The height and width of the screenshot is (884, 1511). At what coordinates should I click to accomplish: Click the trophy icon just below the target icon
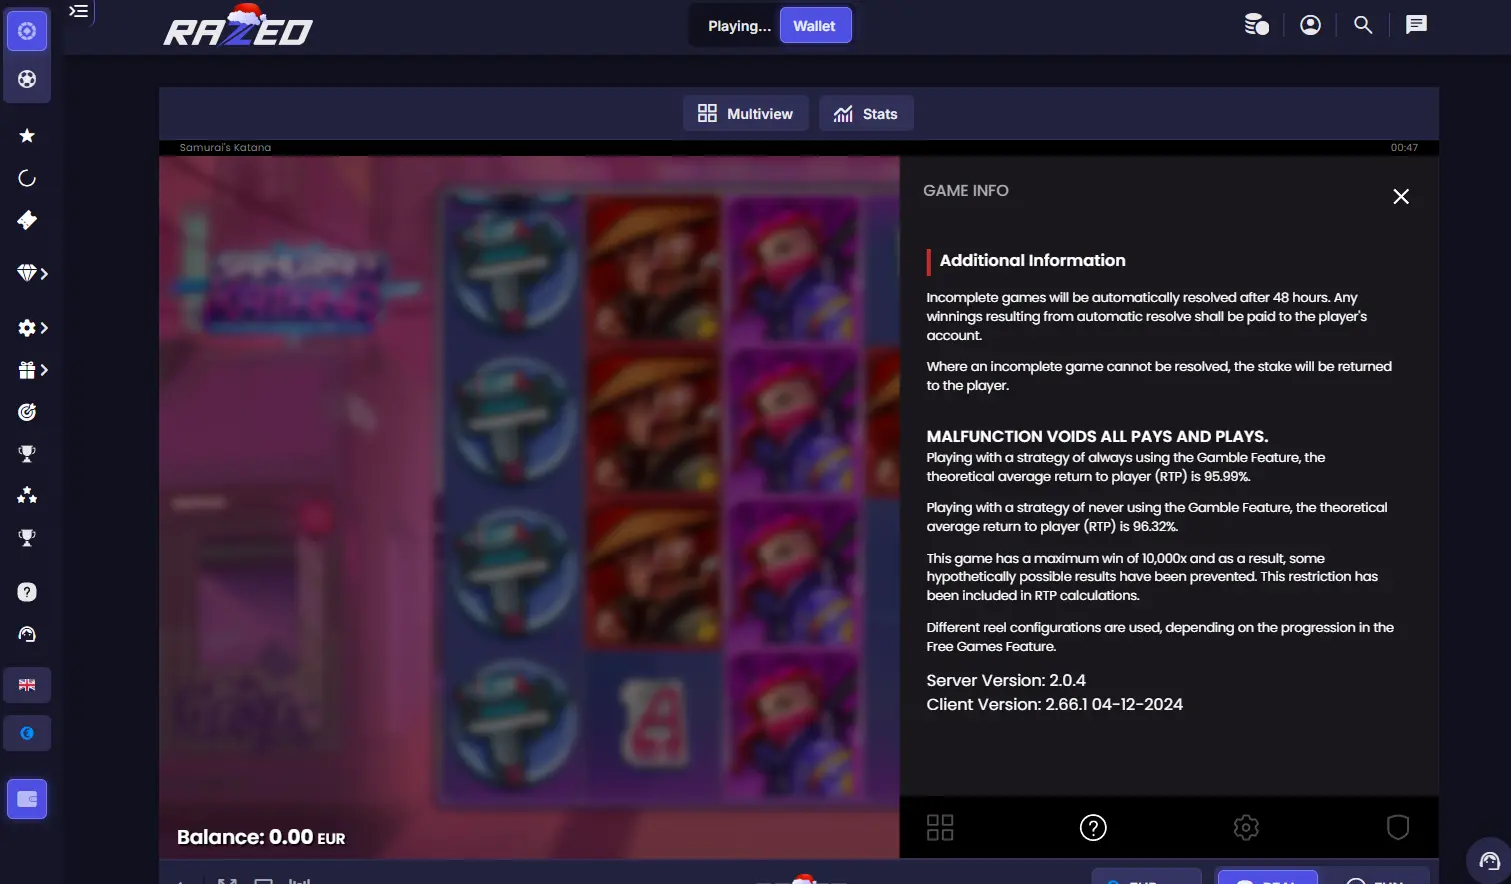27,454
